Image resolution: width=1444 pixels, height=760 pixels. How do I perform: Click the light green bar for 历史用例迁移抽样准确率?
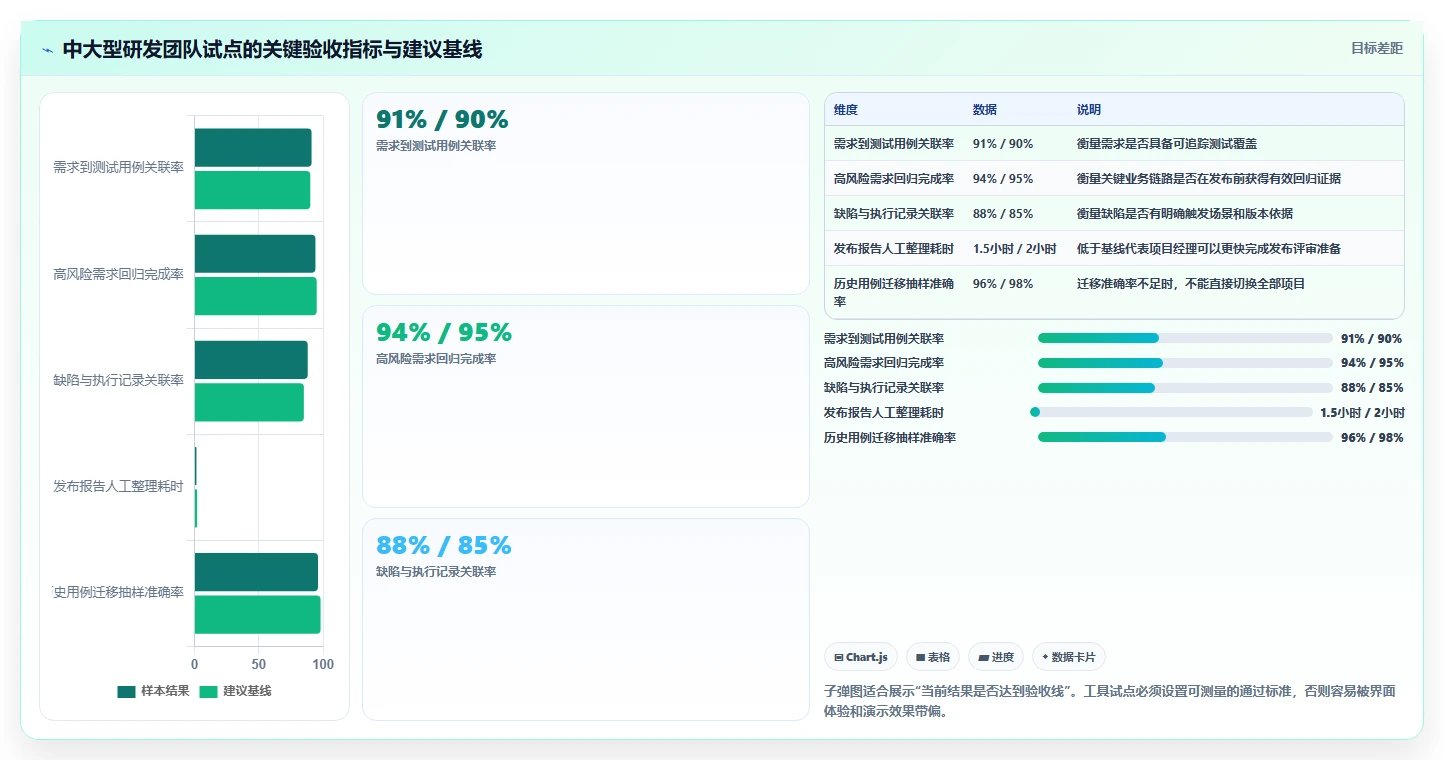tap(258, 615)
